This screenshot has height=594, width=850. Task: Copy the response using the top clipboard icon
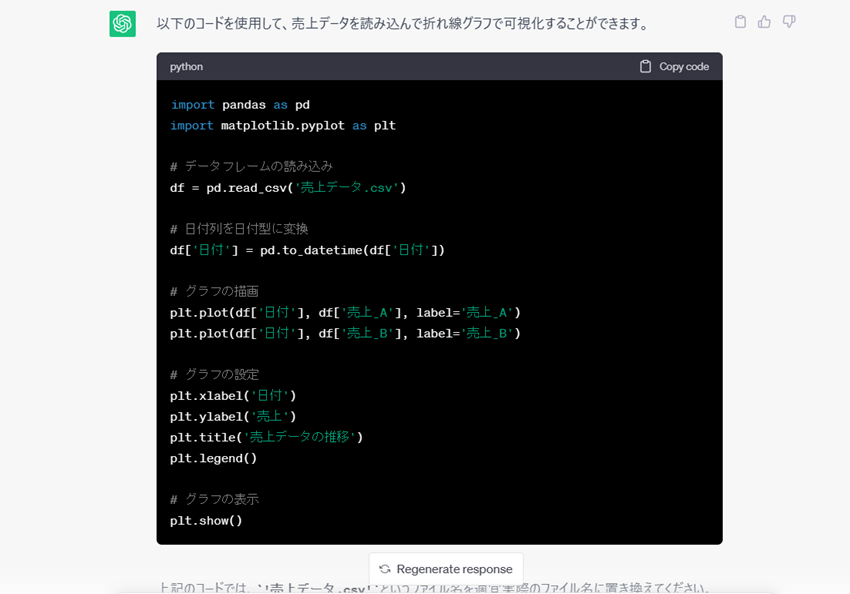(x=740, y=22)
